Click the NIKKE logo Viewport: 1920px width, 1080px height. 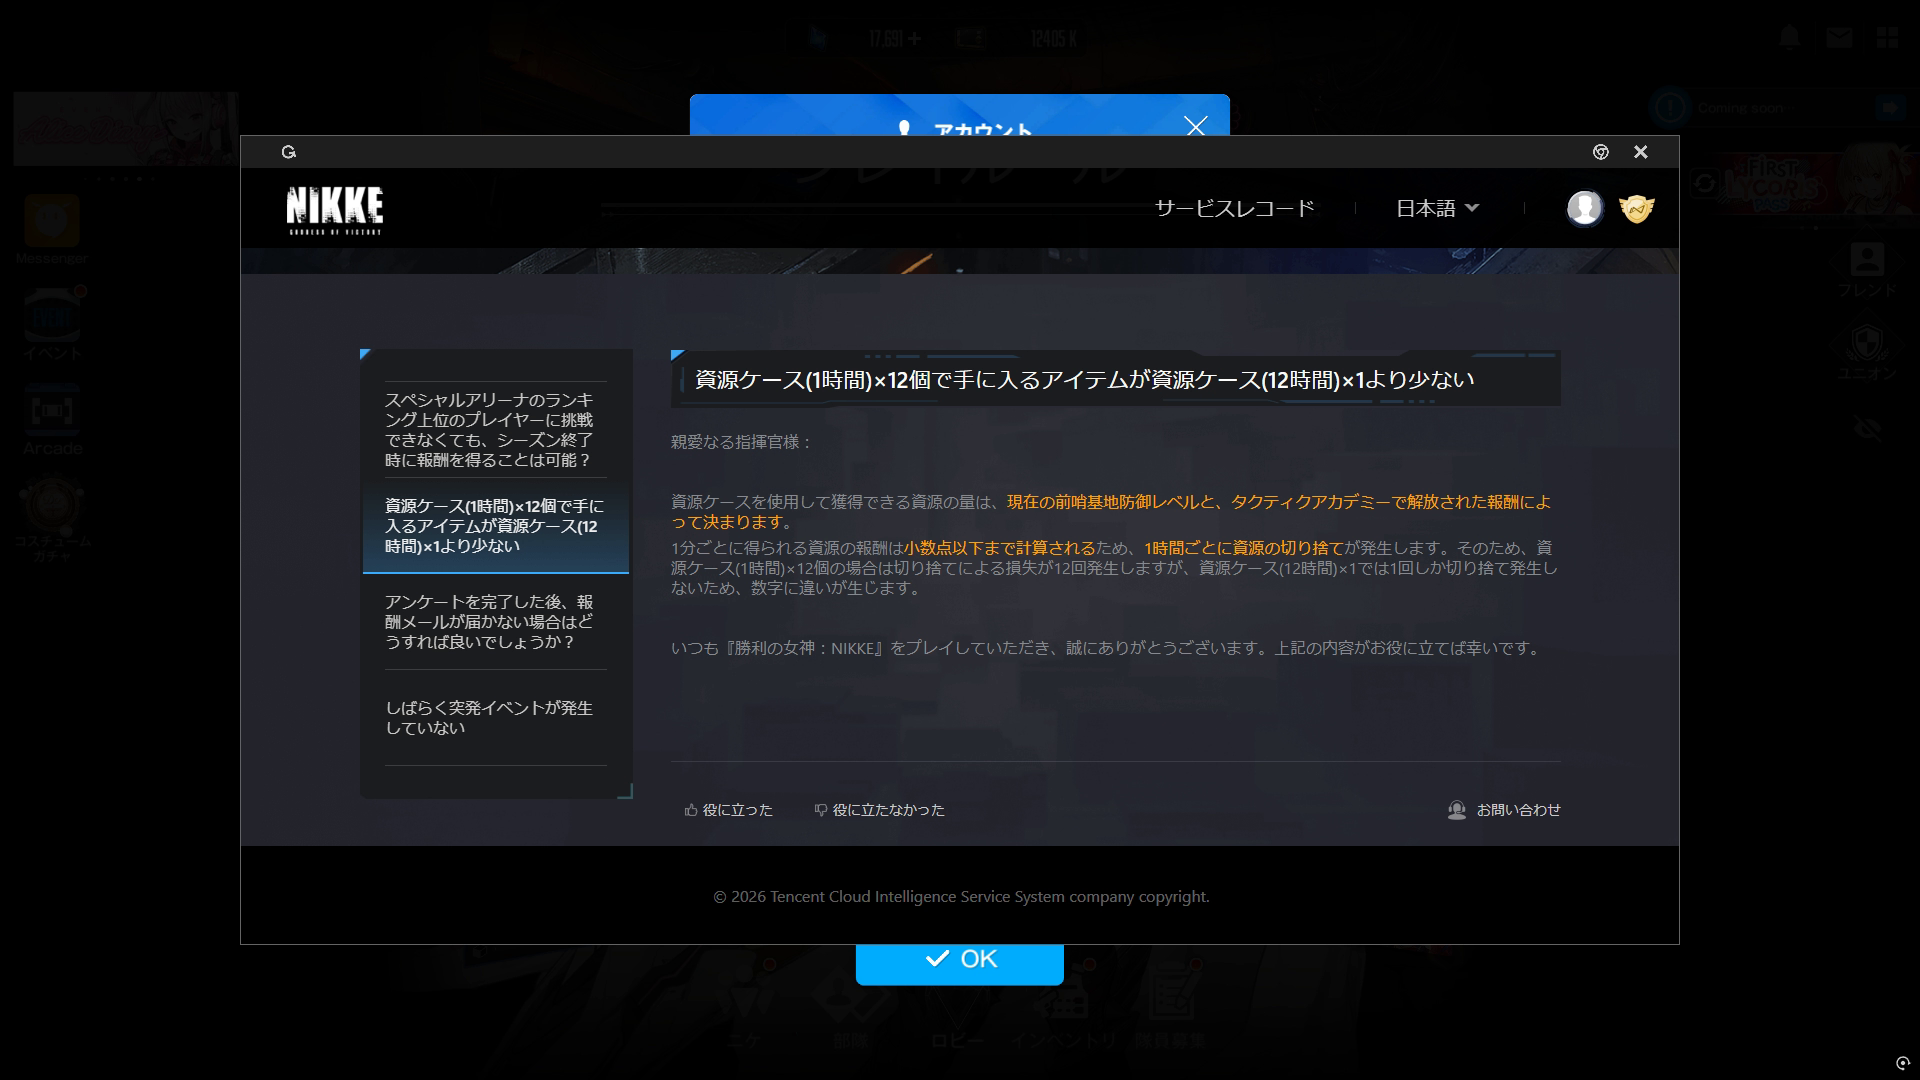334,209
